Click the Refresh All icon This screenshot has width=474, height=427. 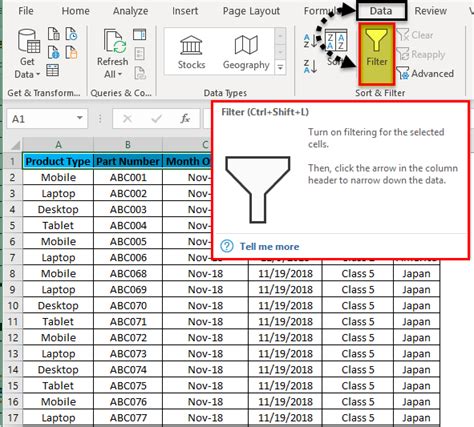[x=115, y=41]
